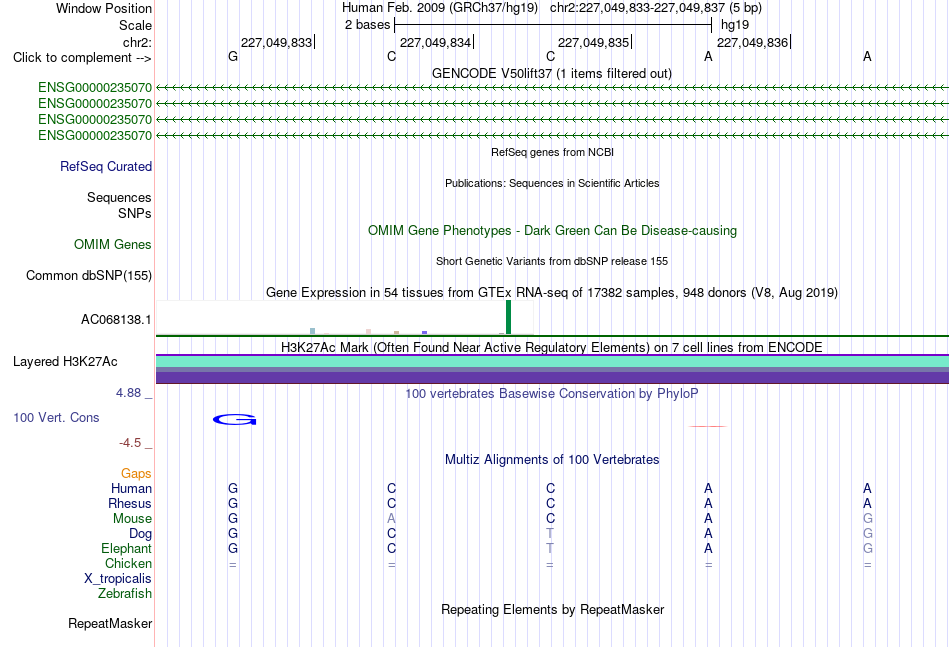Open 'Publications: Sequences in Scientific Articles' title
This screenshot has width=950, height=647.
pyautogui.click(x=552, y=183)
